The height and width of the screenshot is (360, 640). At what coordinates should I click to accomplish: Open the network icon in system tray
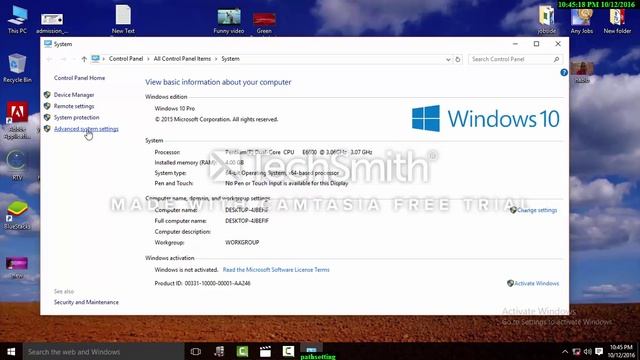tap(576, 351)
